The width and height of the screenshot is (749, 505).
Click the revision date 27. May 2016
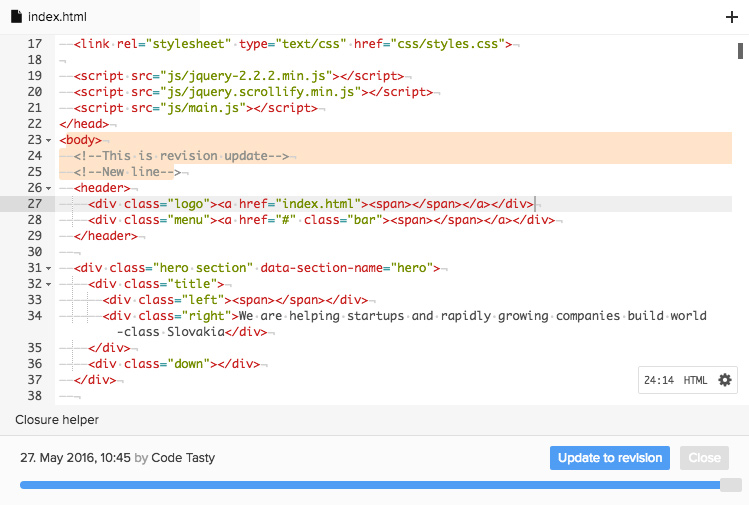click(75, 458)
